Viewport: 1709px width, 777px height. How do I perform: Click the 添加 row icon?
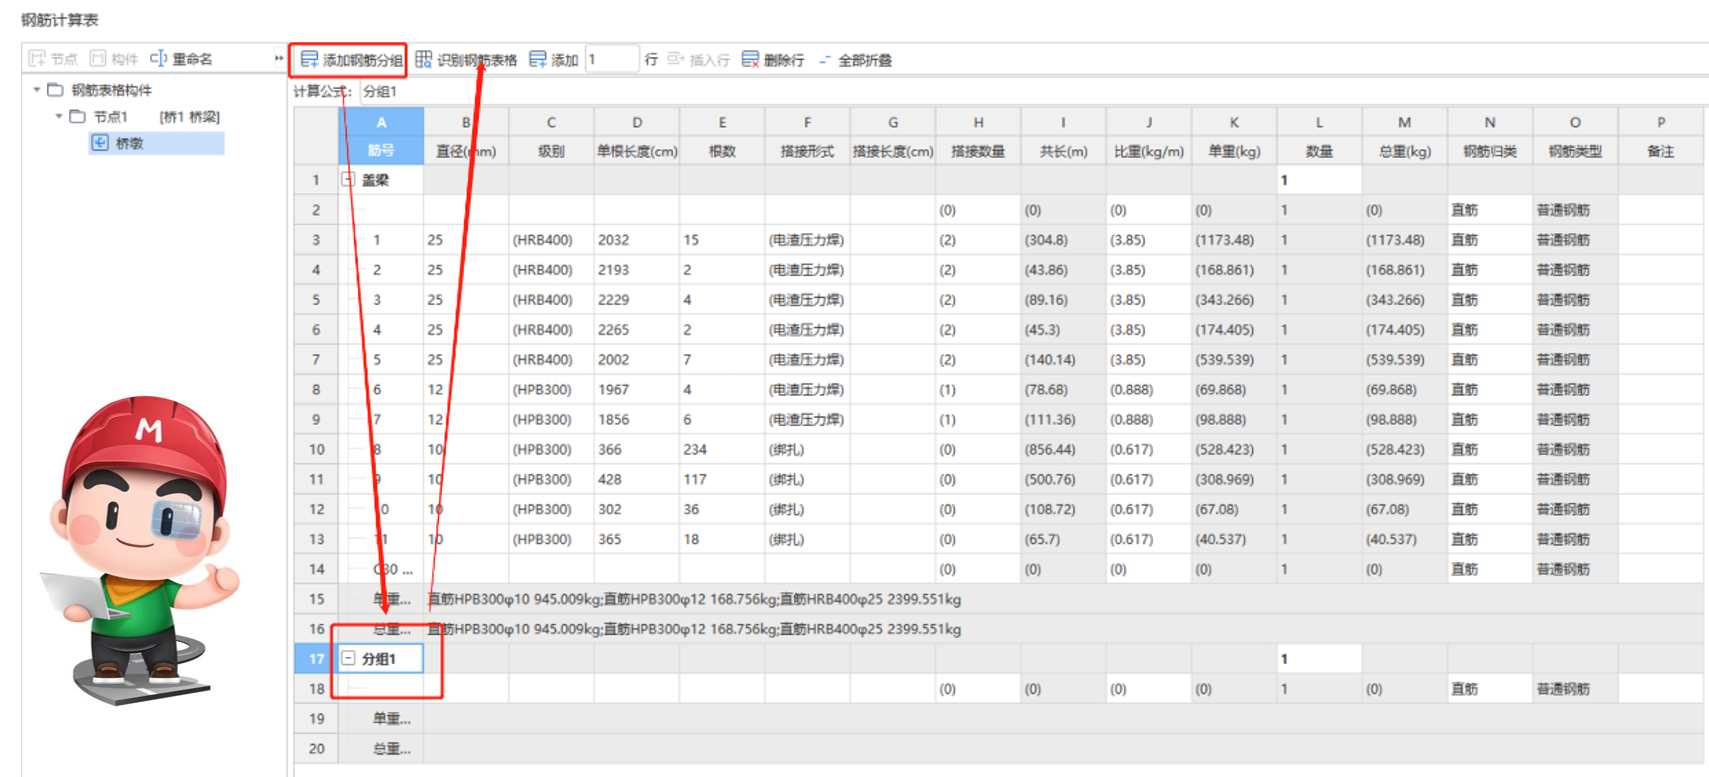point(538,60)
